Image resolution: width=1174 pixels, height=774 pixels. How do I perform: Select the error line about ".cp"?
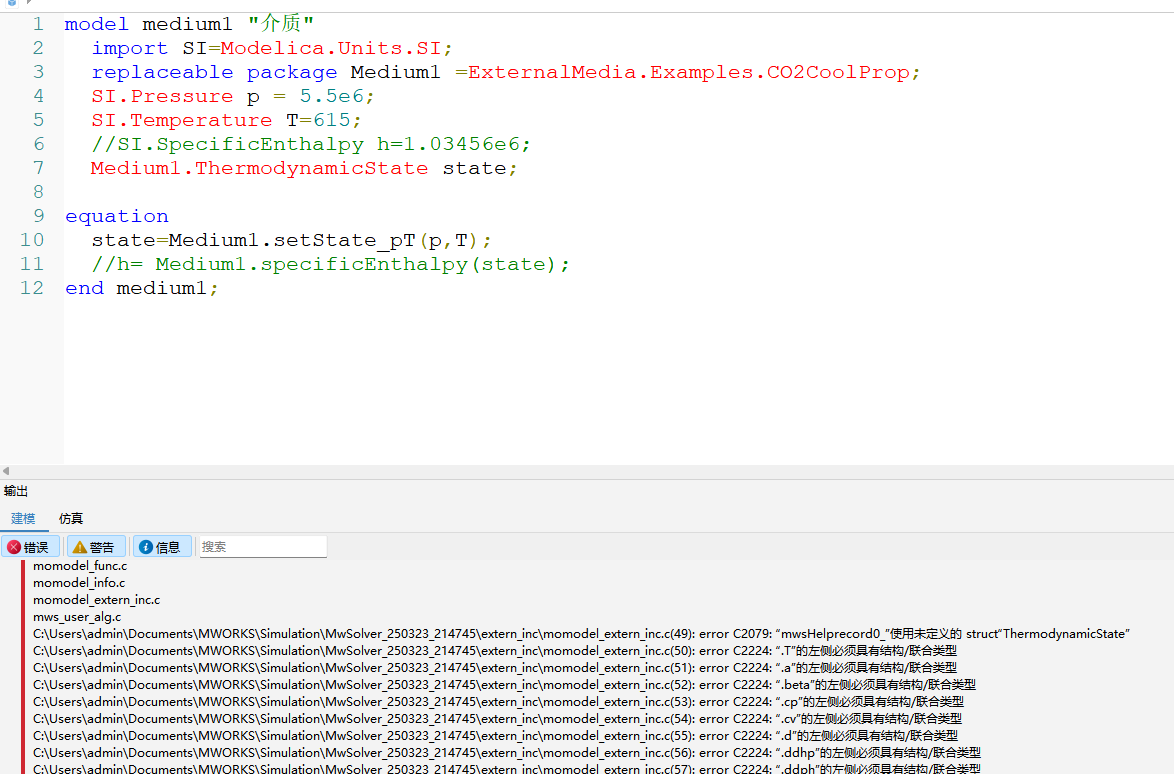[499, 702]
